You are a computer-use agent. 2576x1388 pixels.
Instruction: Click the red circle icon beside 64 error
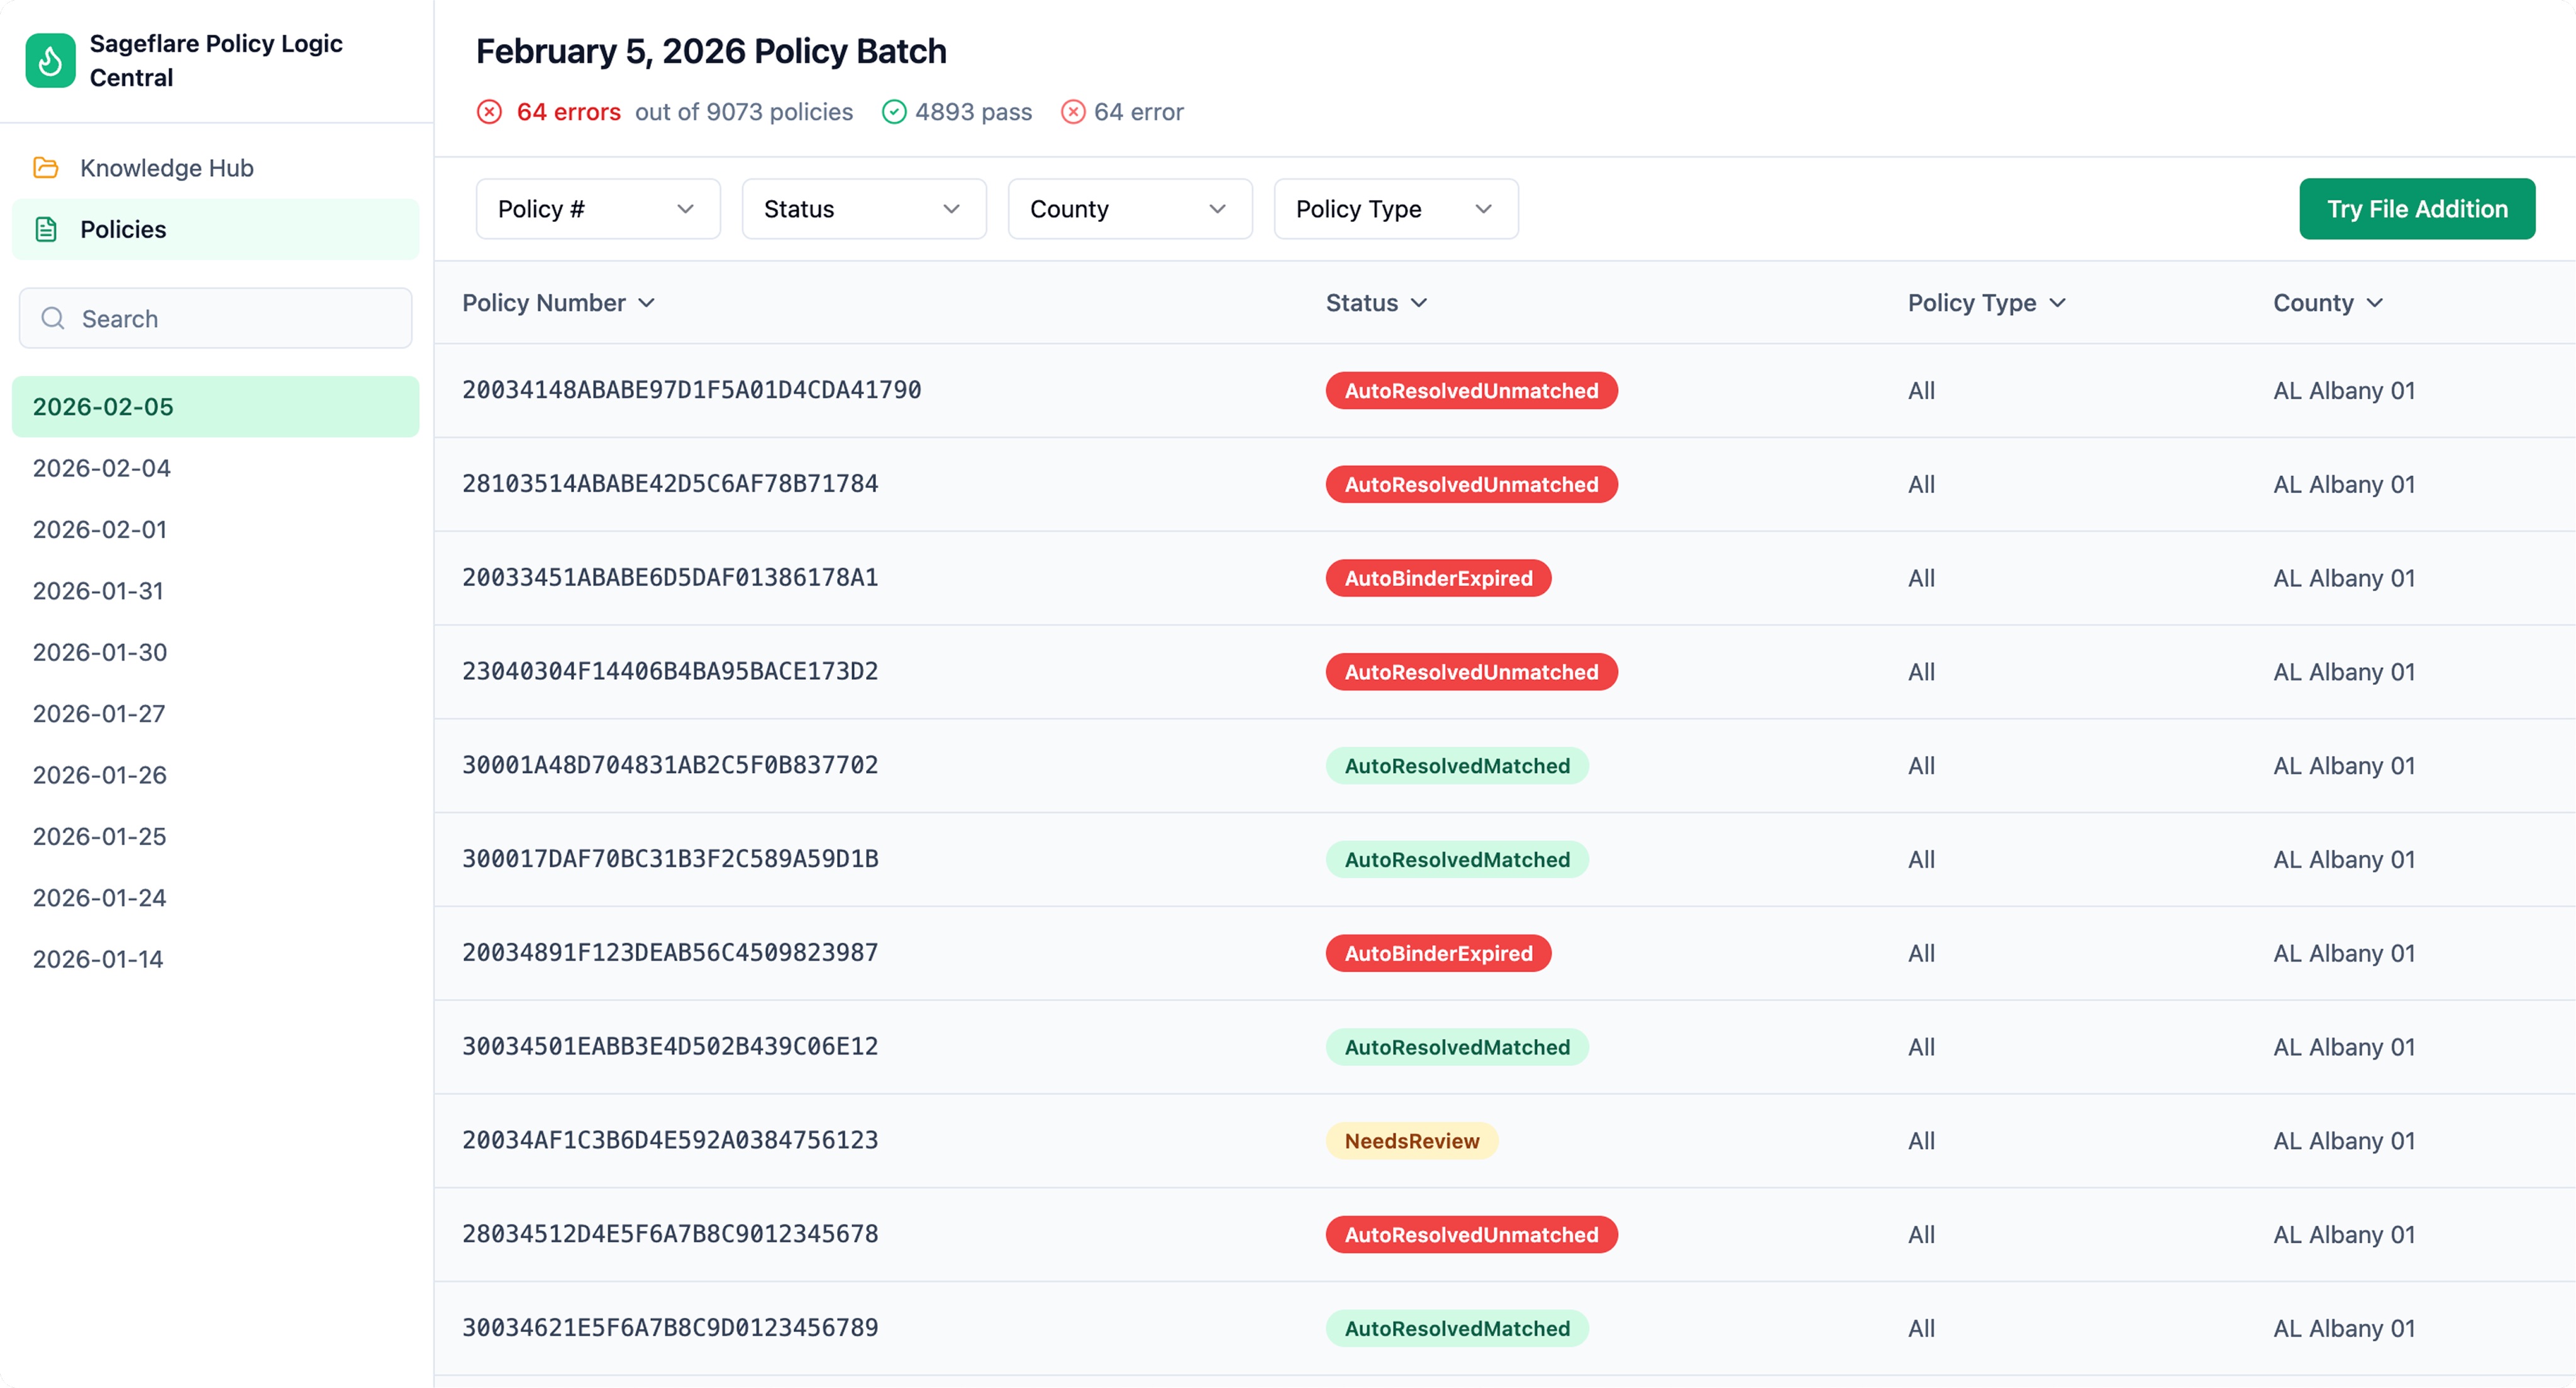click(x=1073, y=112)
